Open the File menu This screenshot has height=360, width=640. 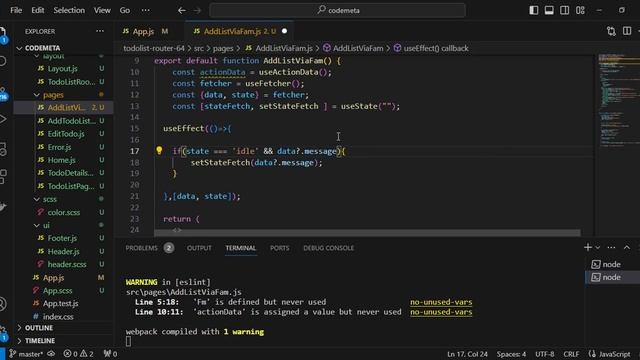(x=16, y=10)
